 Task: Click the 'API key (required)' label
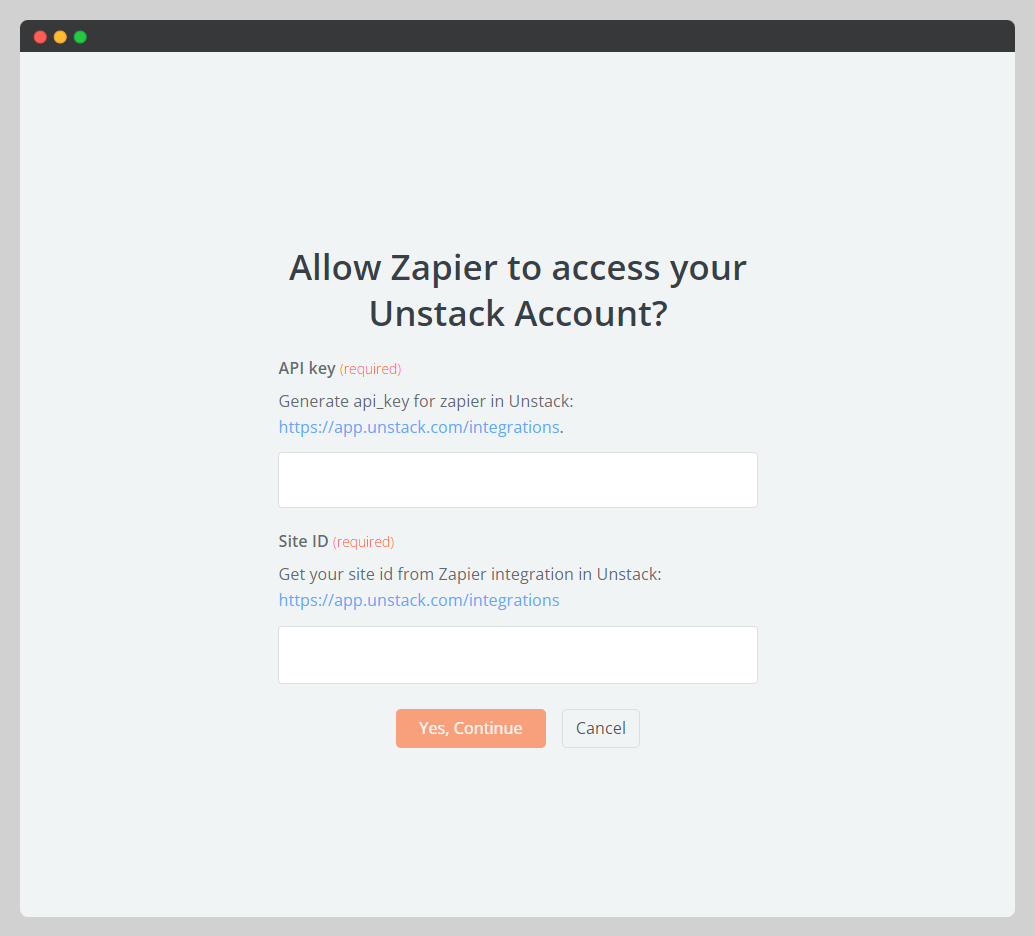click(x=339, y=368)
